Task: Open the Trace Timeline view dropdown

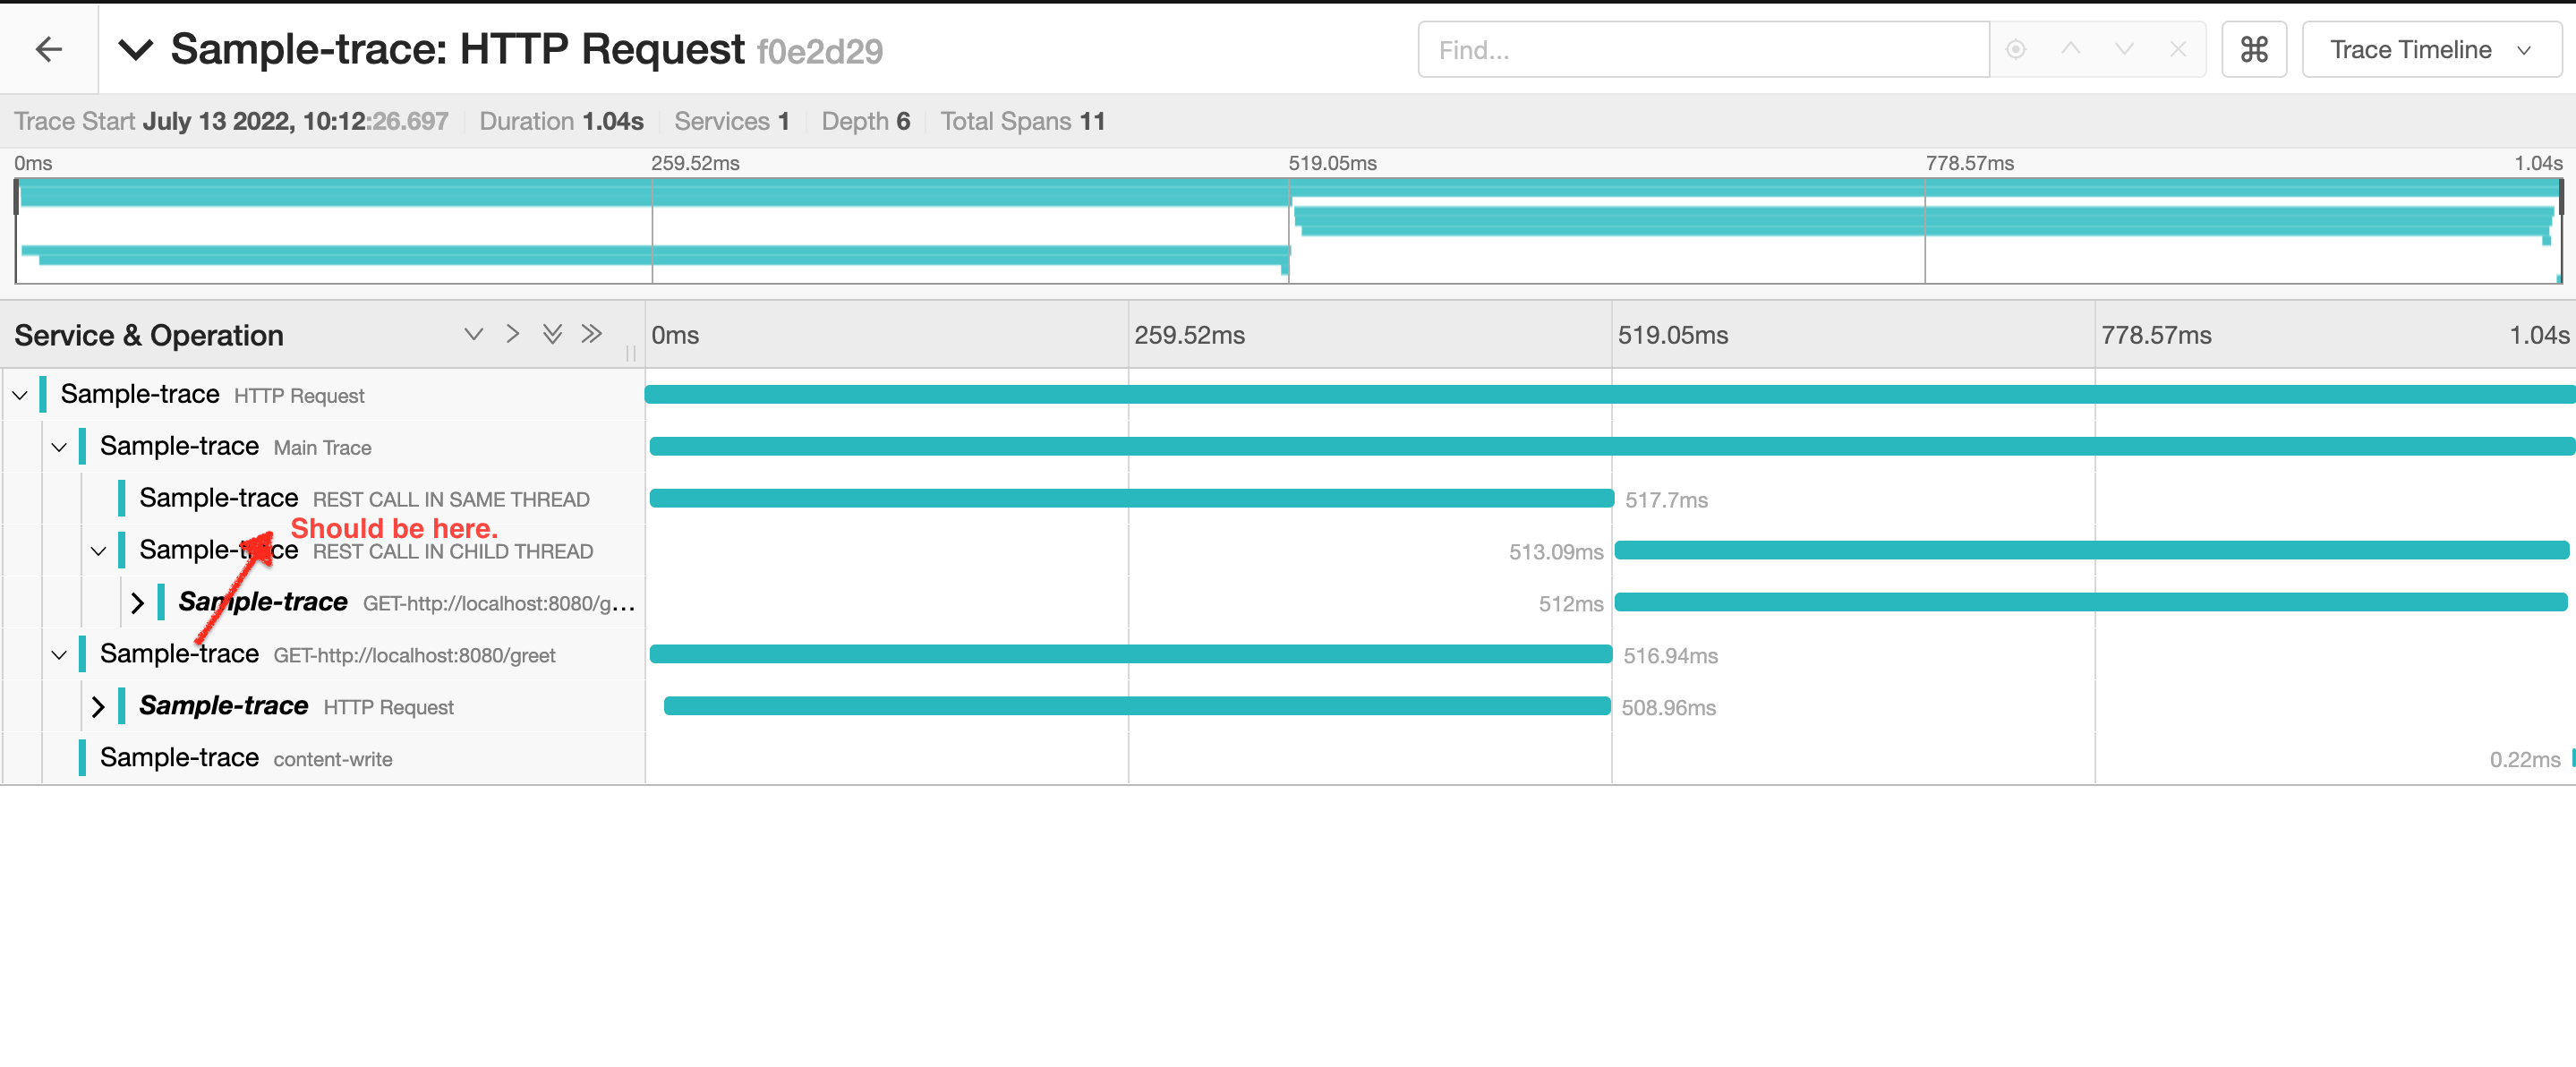Action: (x=2432, y=48)
